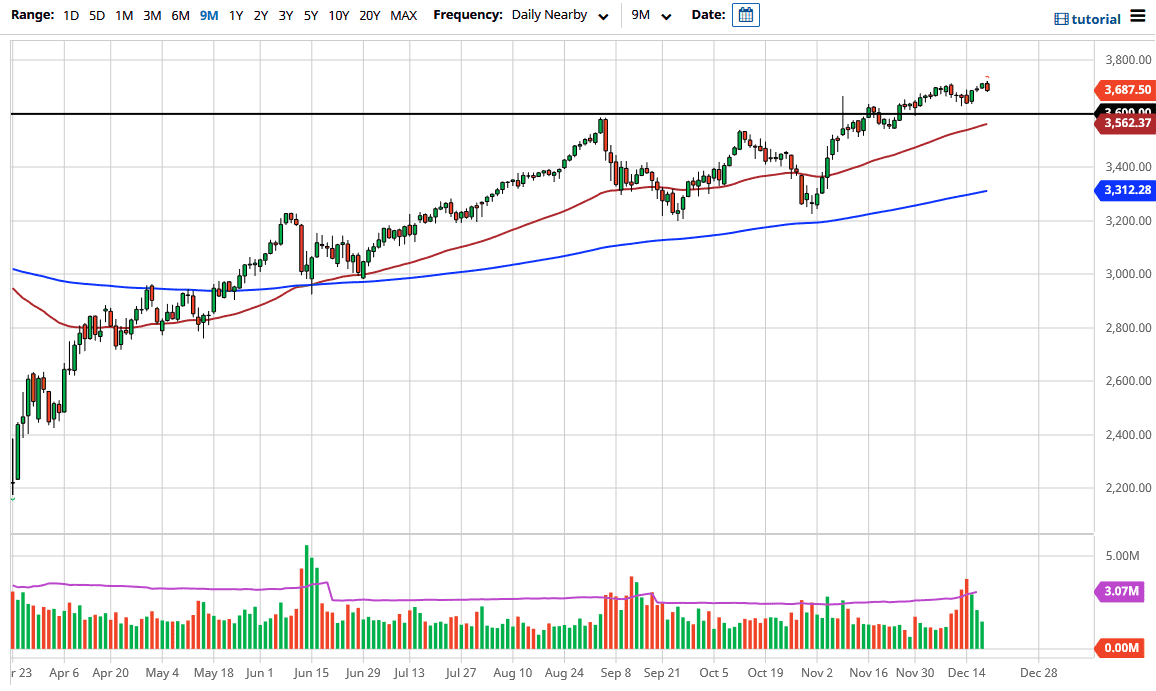The width and height of the screenshot is (1156, 691).
Task: Select the 1M range option
Action: (123, 15)
